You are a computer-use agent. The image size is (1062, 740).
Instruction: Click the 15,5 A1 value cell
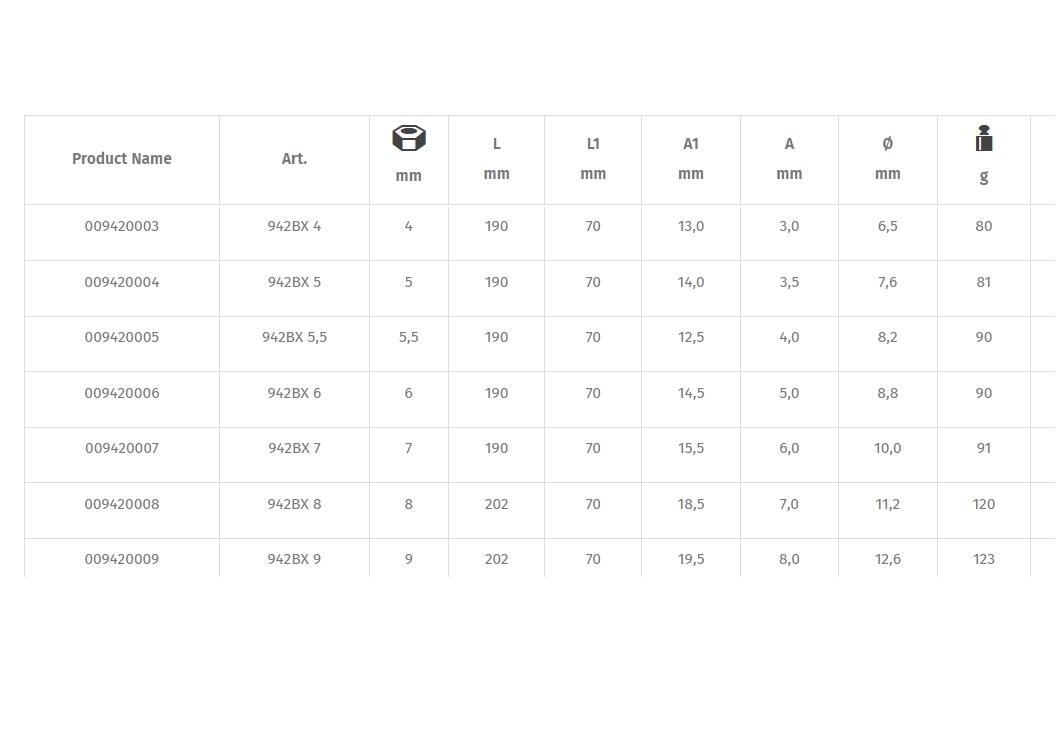click(691, 449)
